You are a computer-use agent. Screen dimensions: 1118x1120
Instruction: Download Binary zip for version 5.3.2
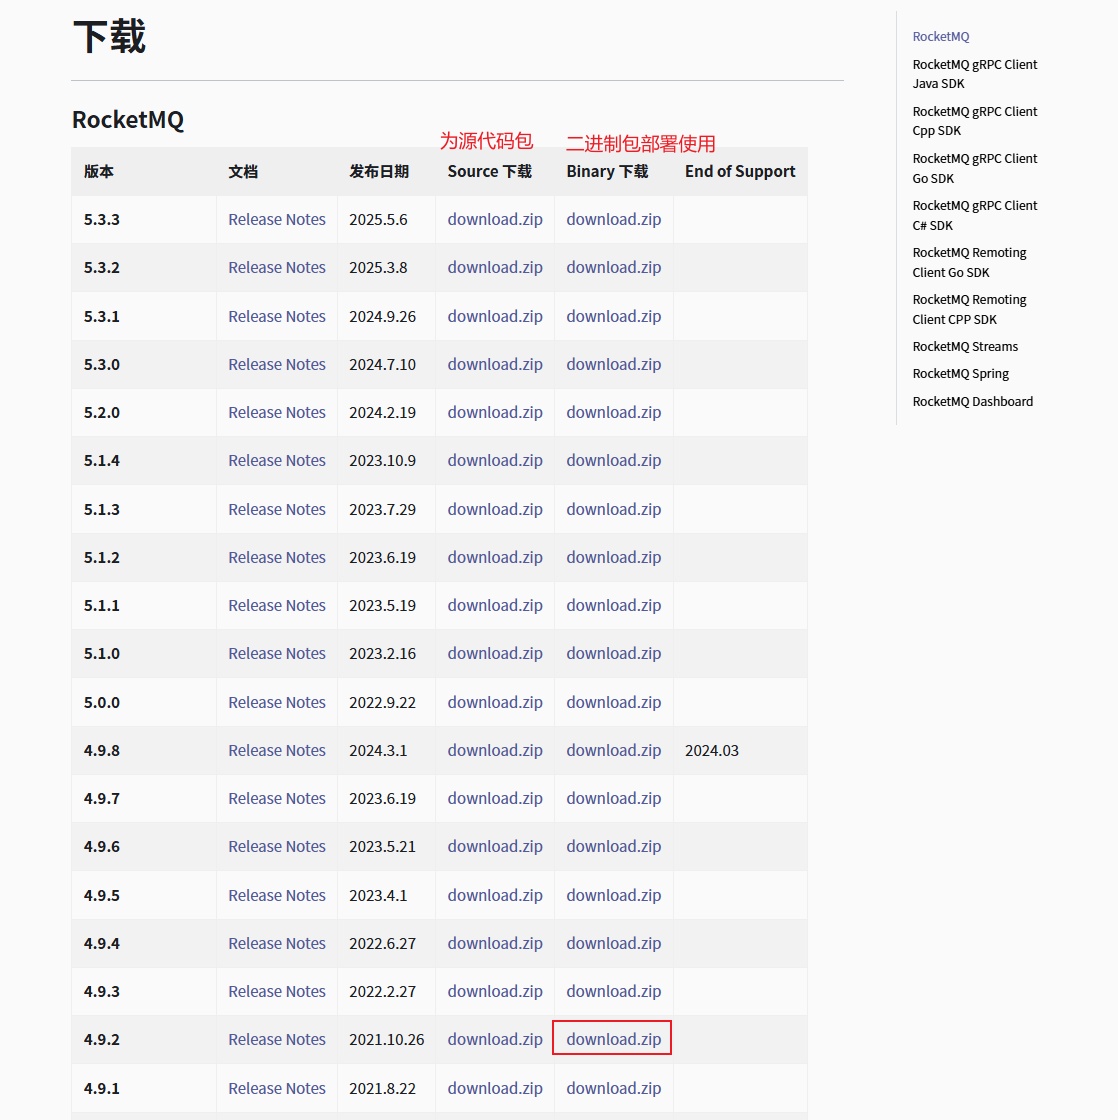[x=614, y=267]
